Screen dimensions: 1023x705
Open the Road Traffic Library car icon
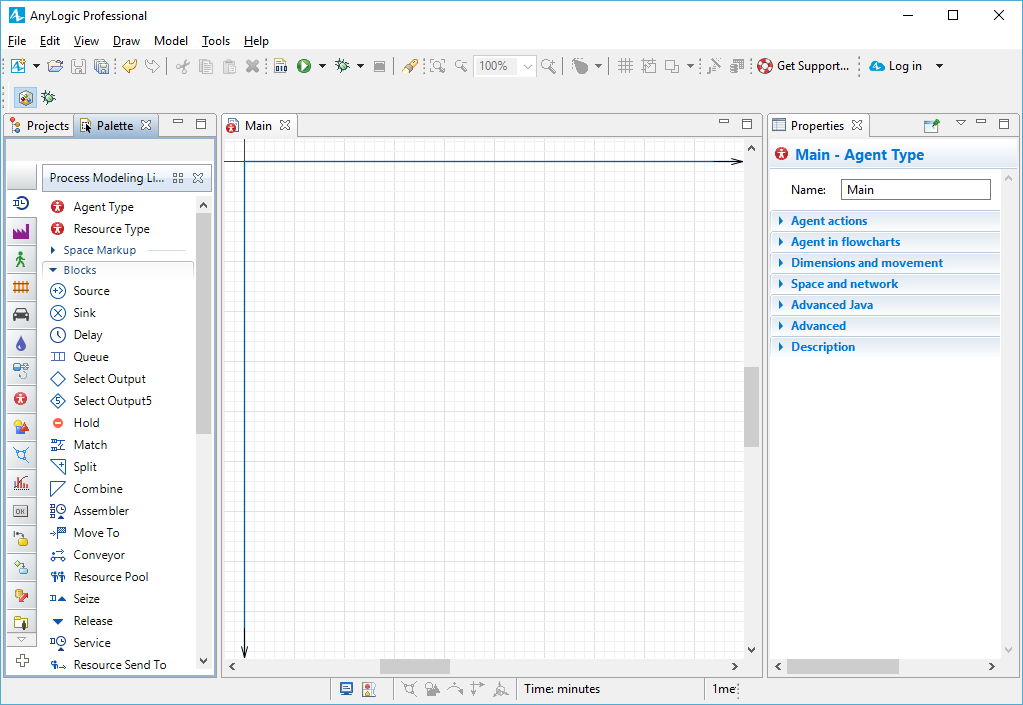coord(21,314)
